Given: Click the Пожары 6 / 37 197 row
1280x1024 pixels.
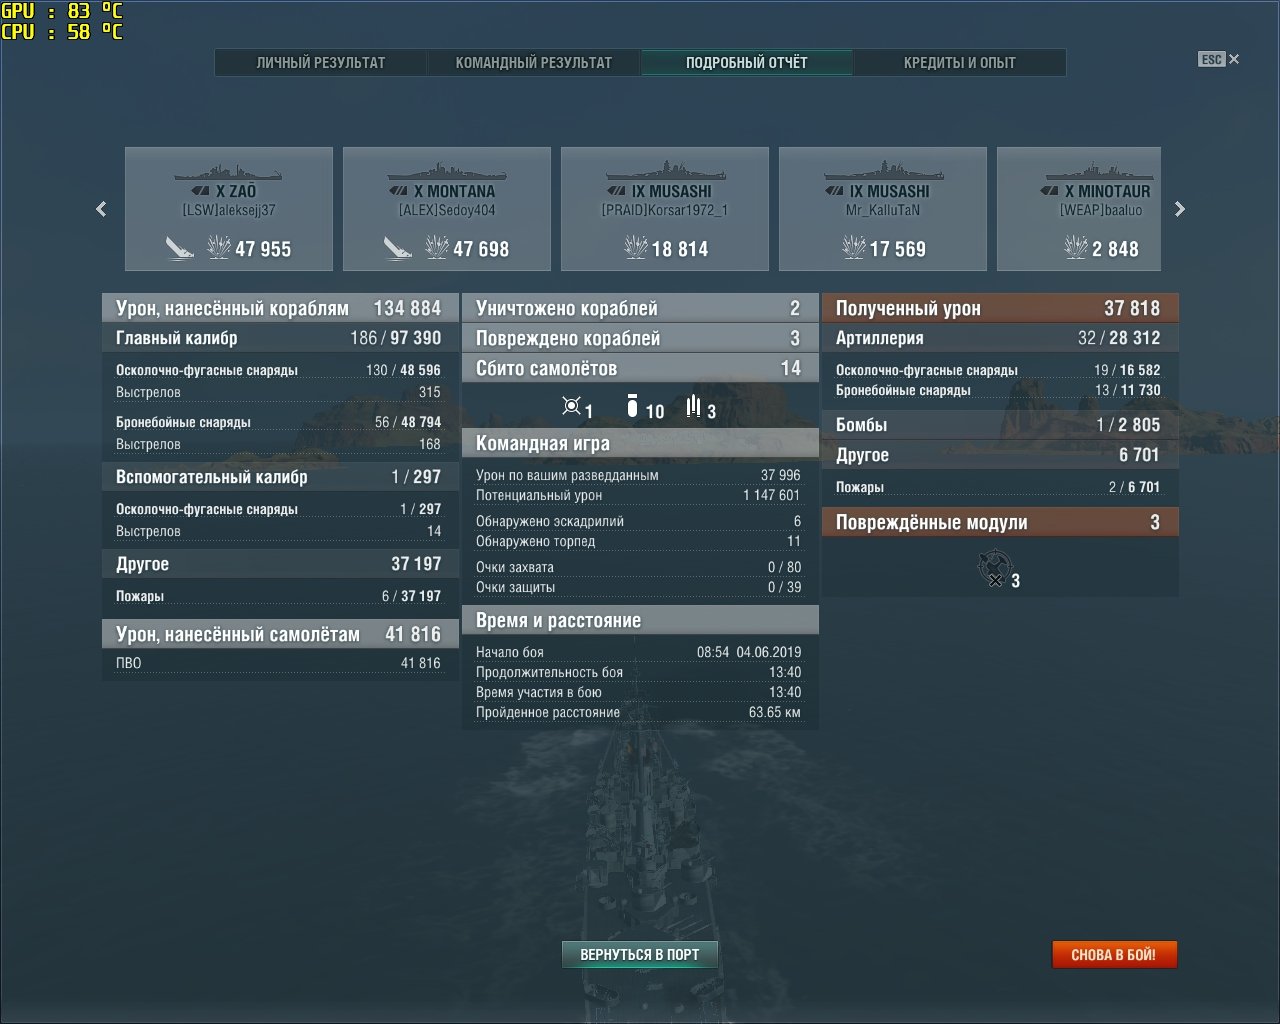Looking at the screenshot, I should (x=278, y=596).
